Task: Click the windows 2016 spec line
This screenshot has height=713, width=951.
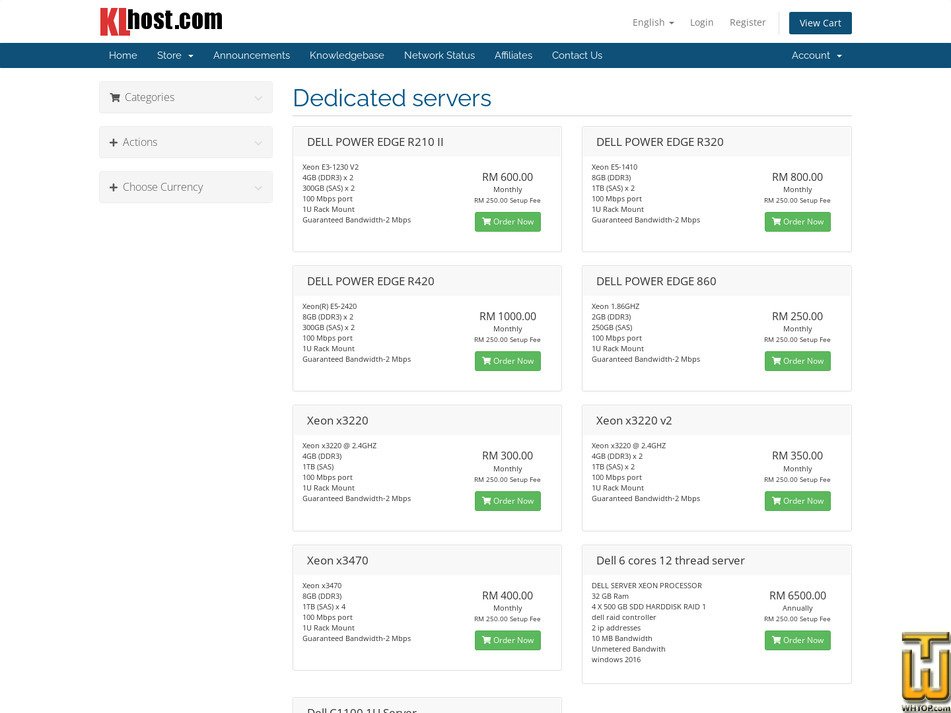Action: (616, 660)
